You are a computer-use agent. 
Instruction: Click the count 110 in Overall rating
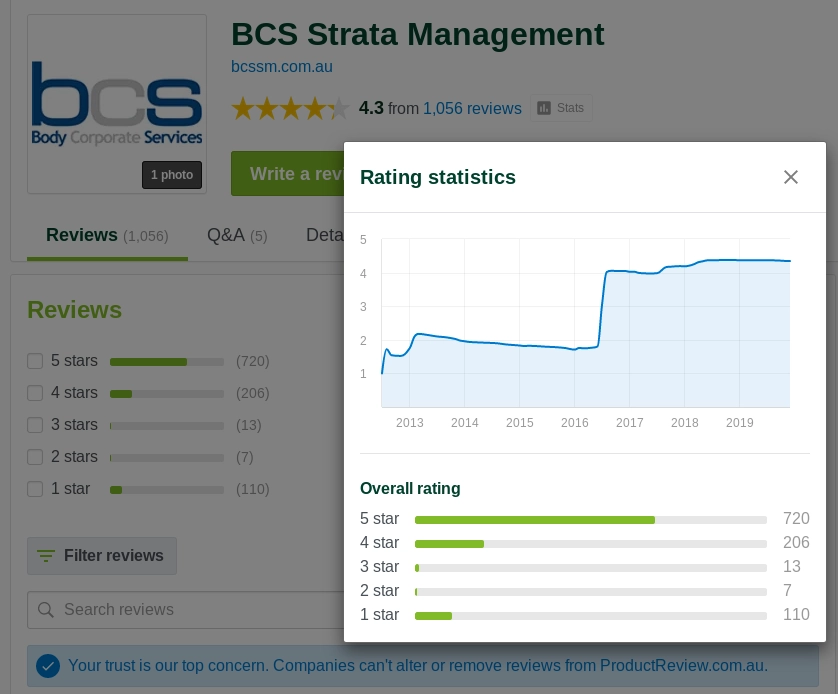coord(796,614)
